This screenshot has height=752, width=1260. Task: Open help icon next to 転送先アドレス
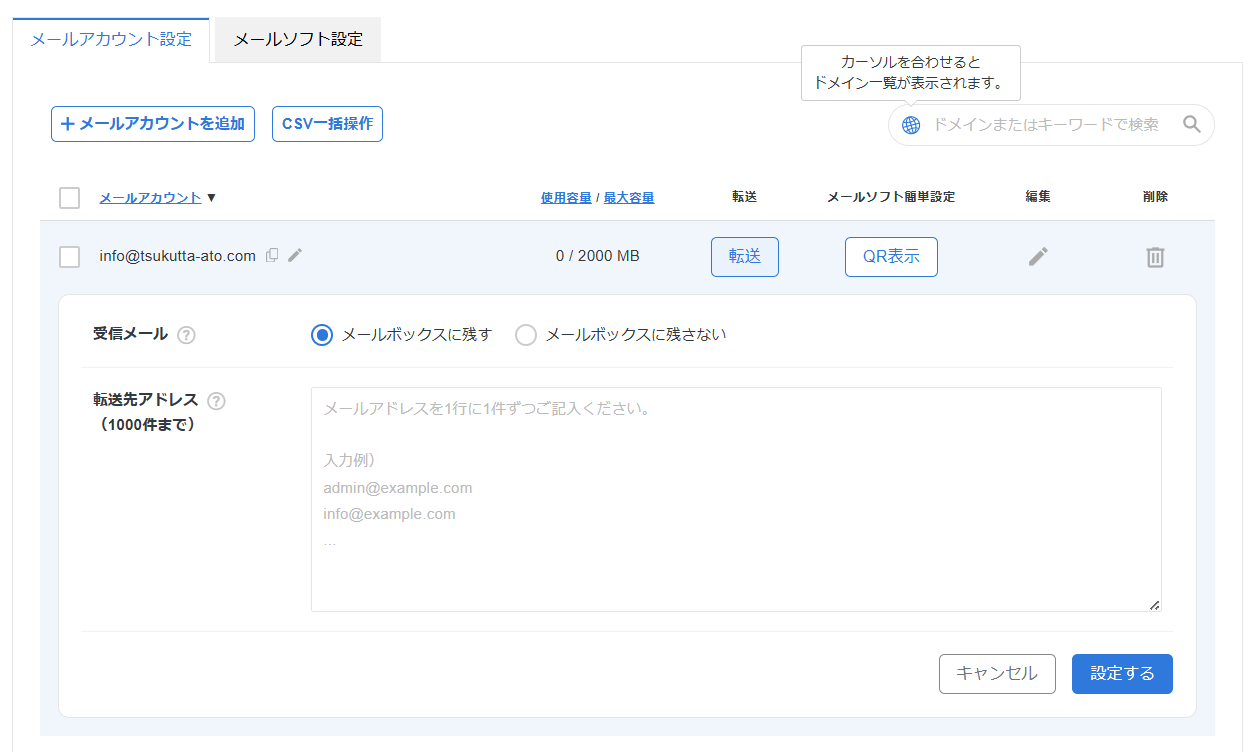coord(216,401)
